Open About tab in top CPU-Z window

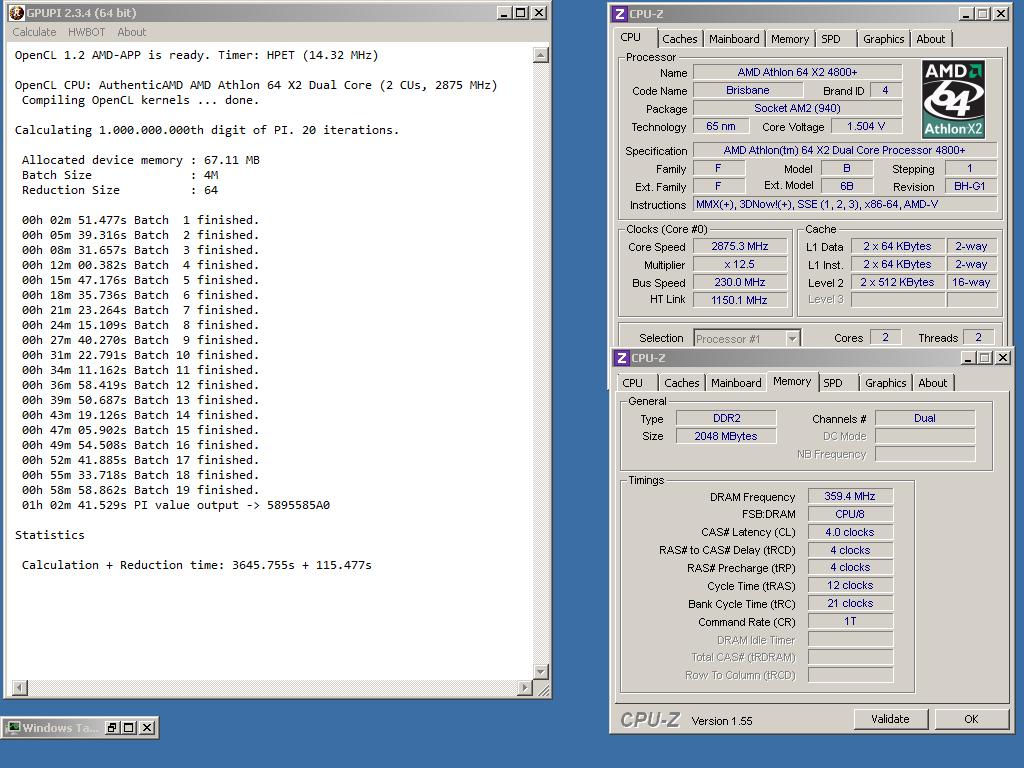pyautogui.click(x=931, y=39)
